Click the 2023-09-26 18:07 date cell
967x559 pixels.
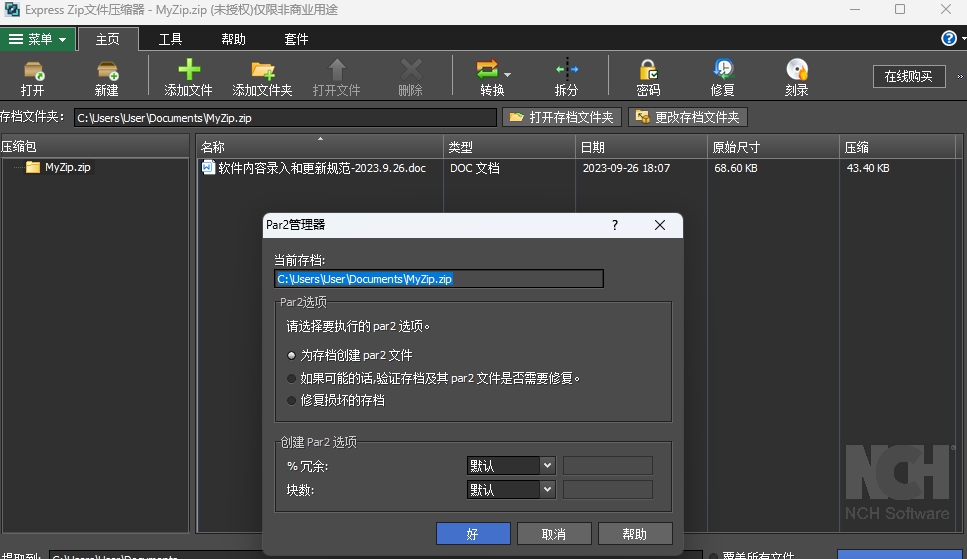click(626, 168)
